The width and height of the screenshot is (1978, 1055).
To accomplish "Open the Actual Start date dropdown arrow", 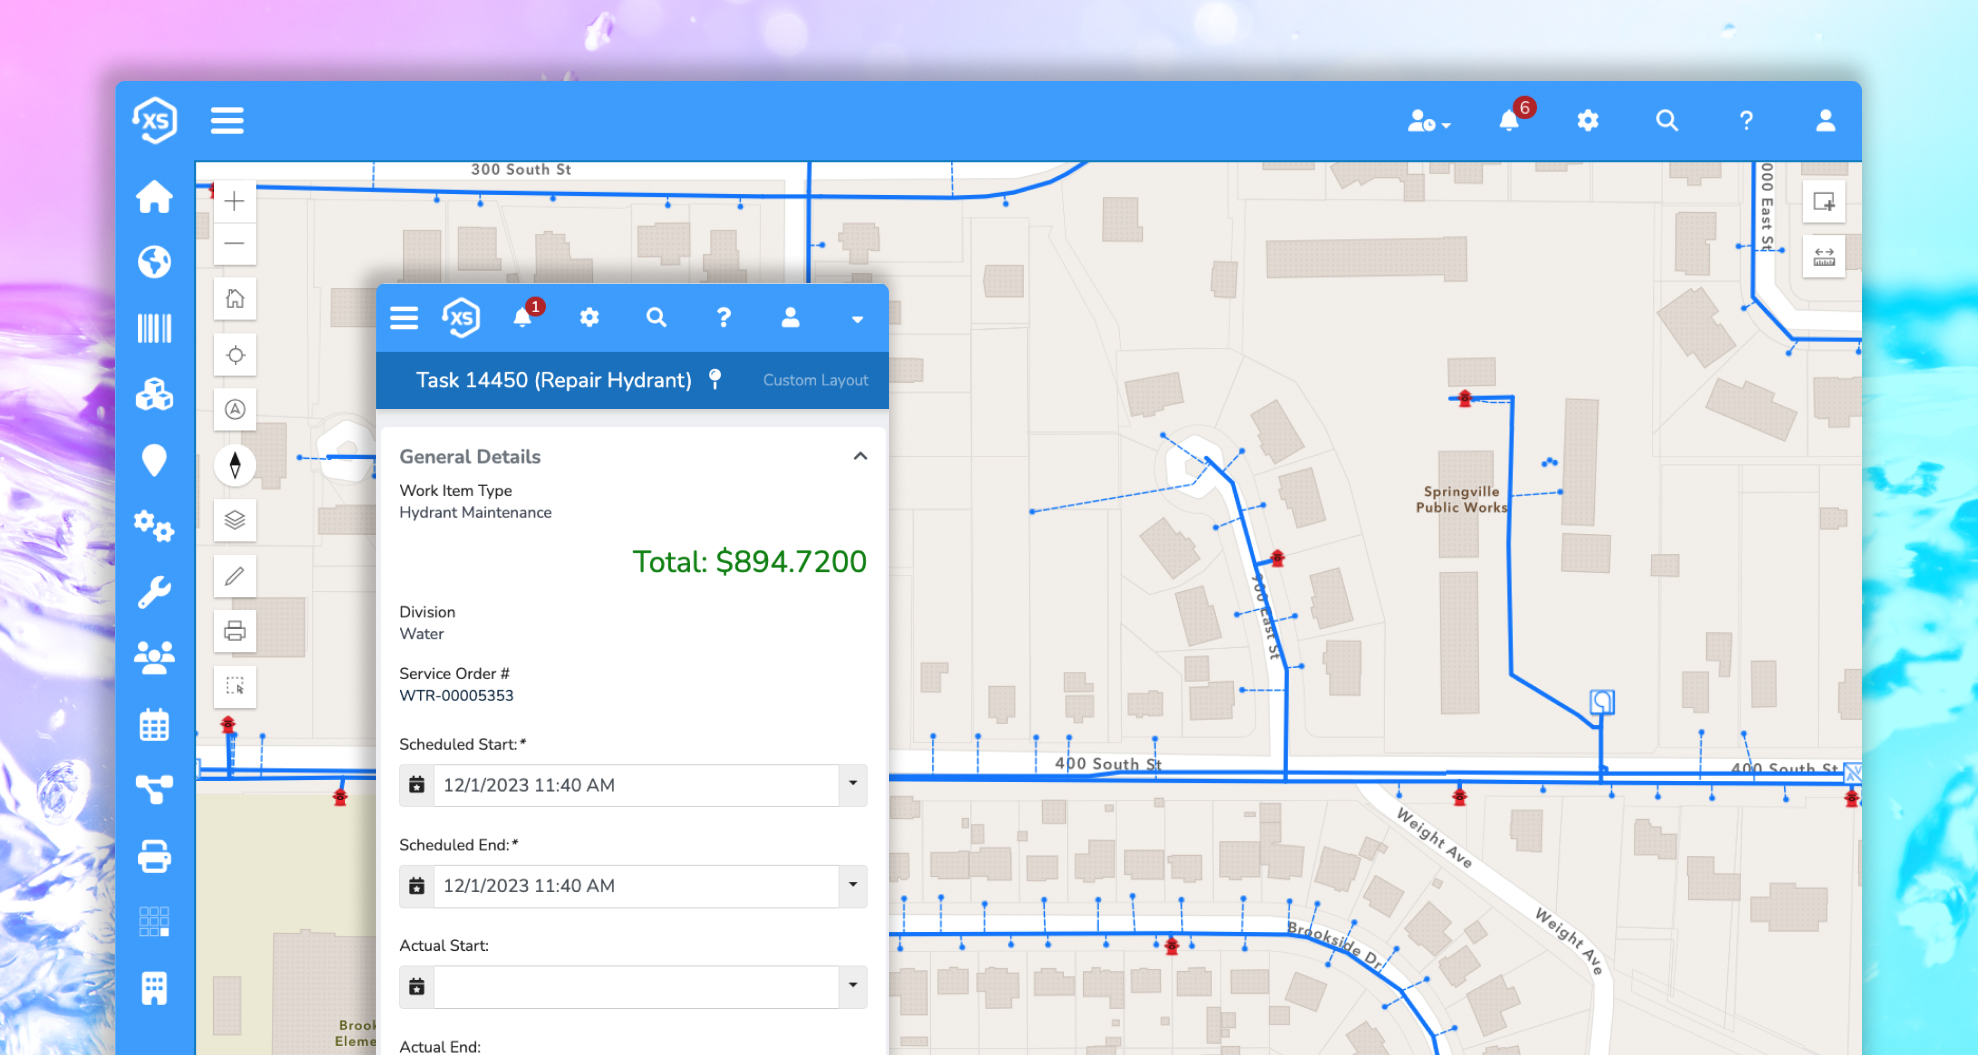I will 853,986.
